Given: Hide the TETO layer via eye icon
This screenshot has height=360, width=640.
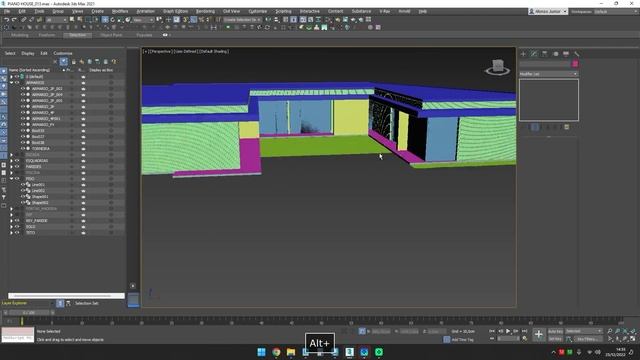Looking at the screenshot, I should [x=17, y=233].
